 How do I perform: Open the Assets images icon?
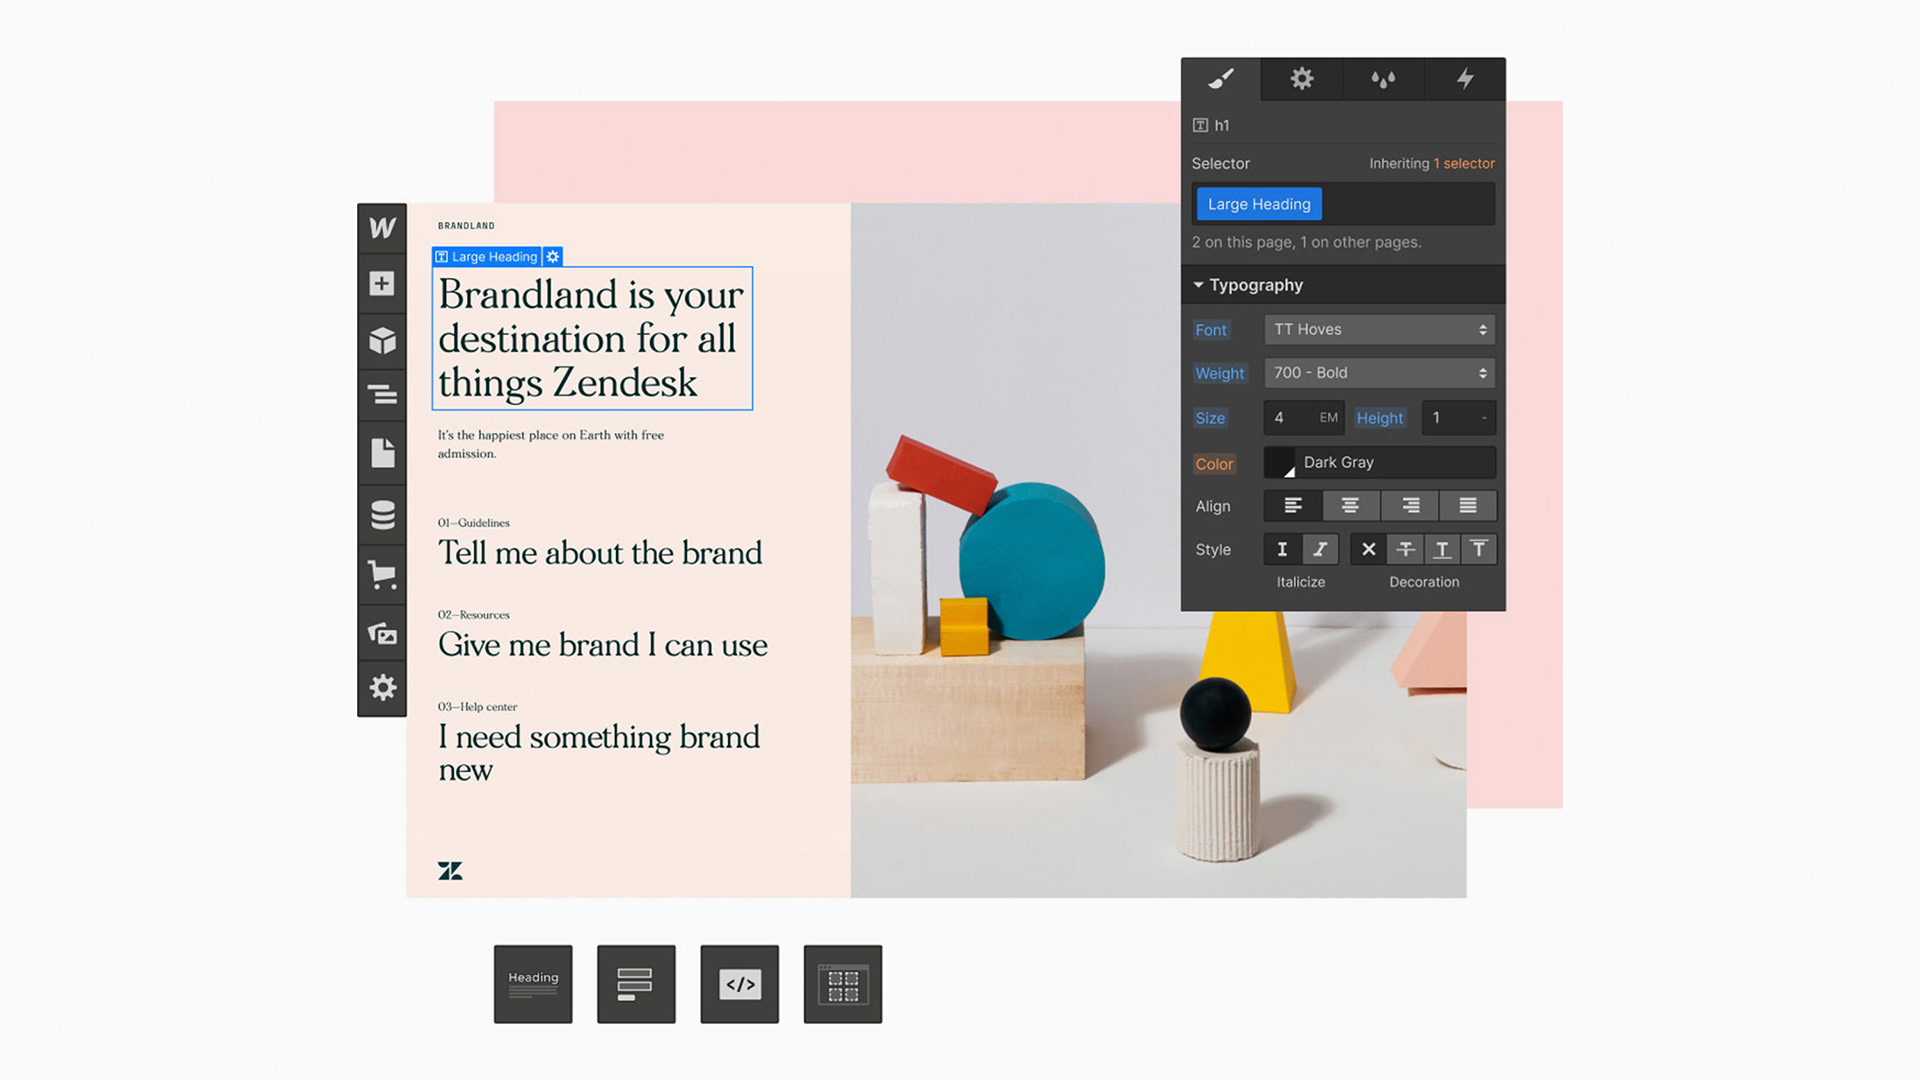tap(382, 633)
